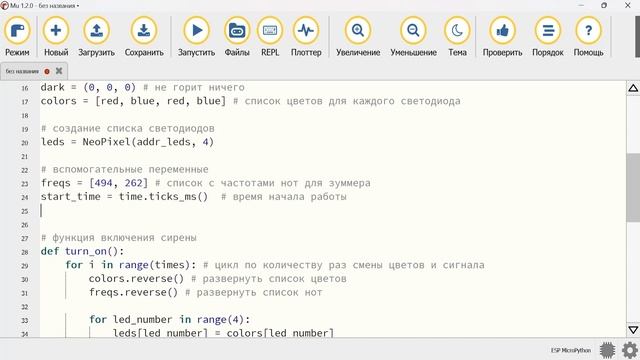Click the 'freqs.reverse()' statement

click(133, 292)
